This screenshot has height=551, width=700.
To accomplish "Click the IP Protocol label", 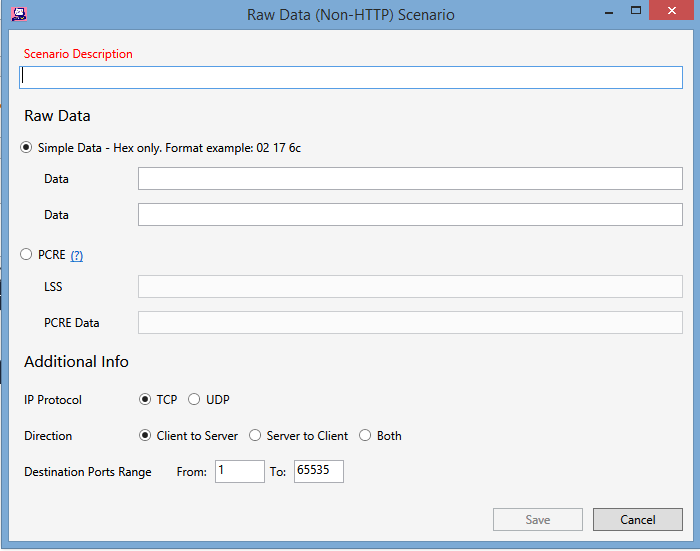I will point(53,400).
